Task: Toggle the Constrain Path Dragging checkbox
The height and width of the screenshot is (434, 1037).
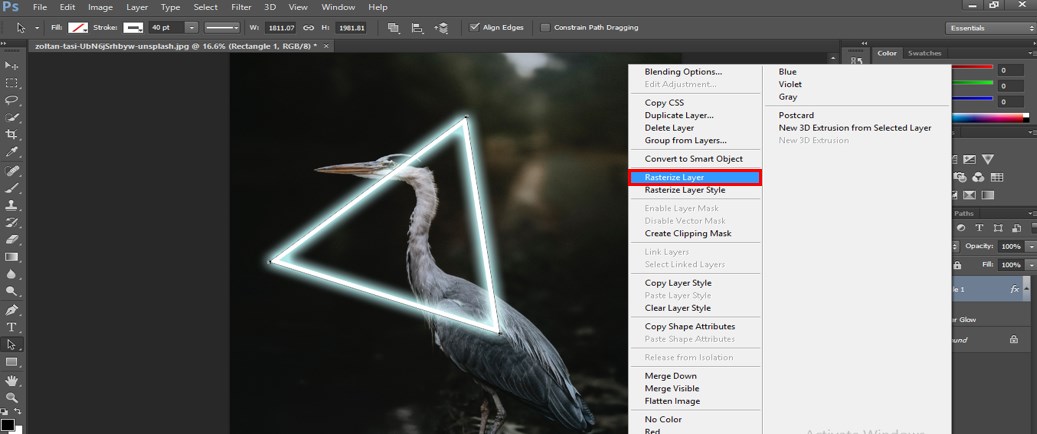Action: pyautogui.click(x=545, y=28)
